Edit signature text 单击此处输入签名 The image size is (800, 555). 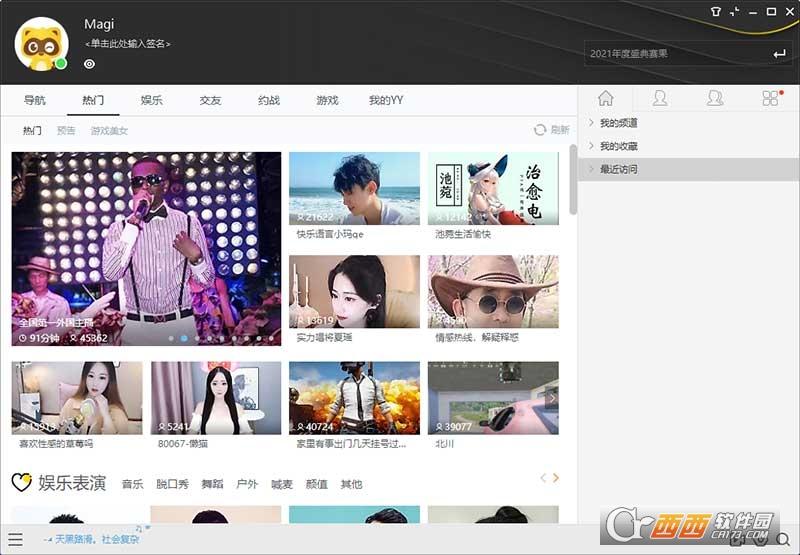click(x=128, y=44)
